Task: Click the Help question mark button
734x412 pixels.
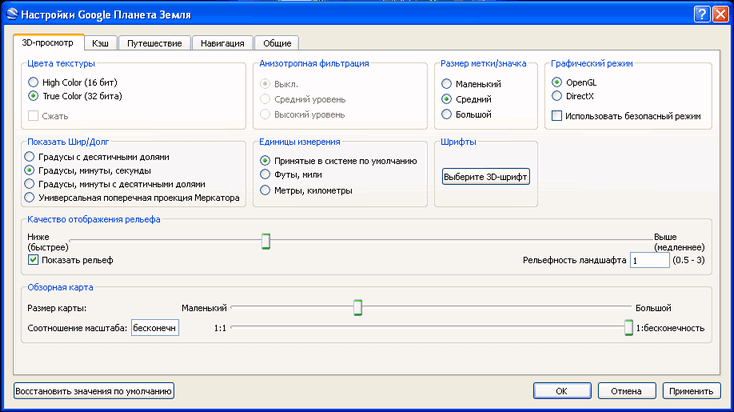Action: [x=702, y=15]
